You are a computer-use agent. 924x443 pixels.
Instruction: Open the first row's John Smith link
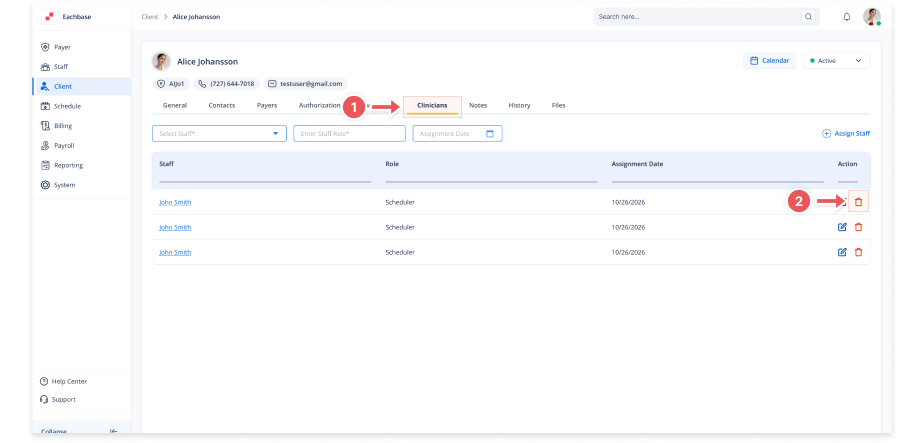175,202
